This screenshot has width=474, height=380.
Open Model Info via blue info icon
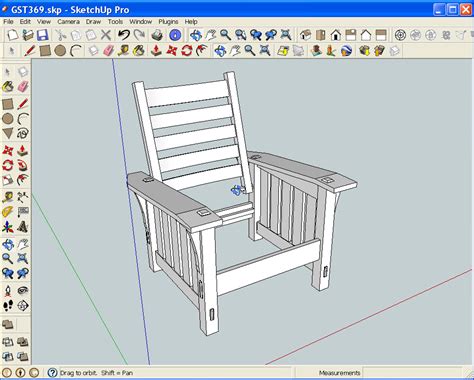[x=175, y=35]
